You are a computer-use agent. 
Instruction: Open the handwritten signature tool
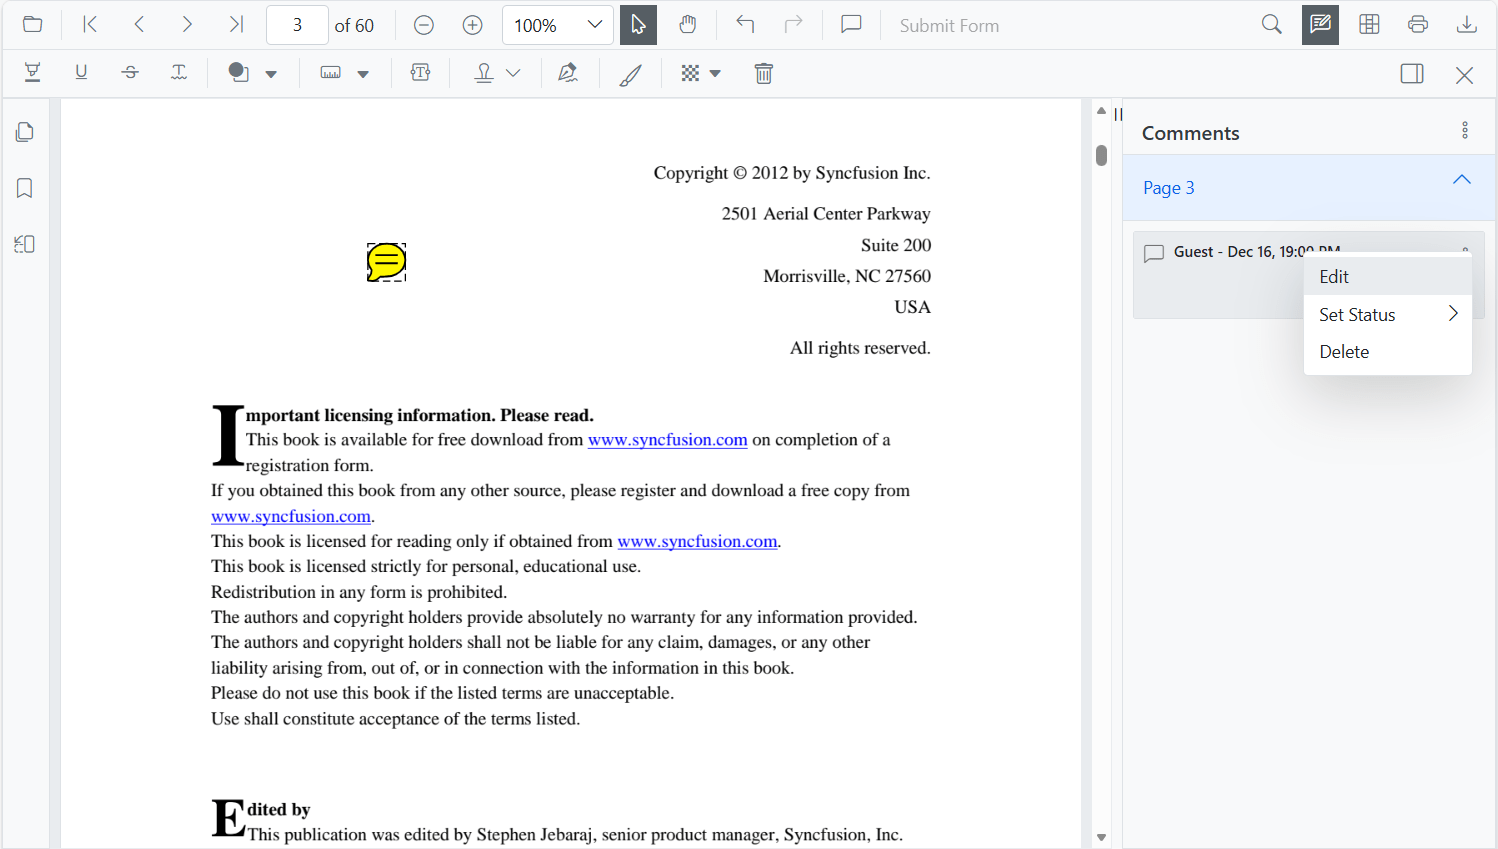(x=568, y=72)
